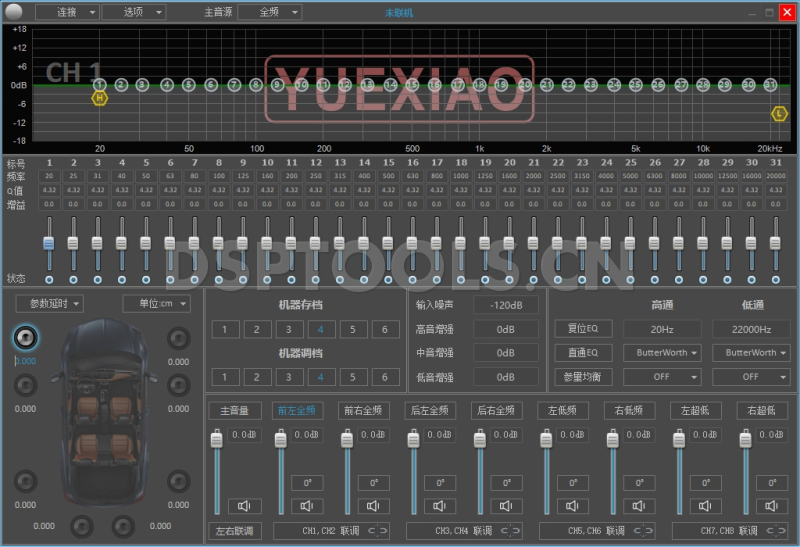Open the 选项 options menu
Image resolution: width=800 pixels, height=547 pixels.
coord(133,12)
